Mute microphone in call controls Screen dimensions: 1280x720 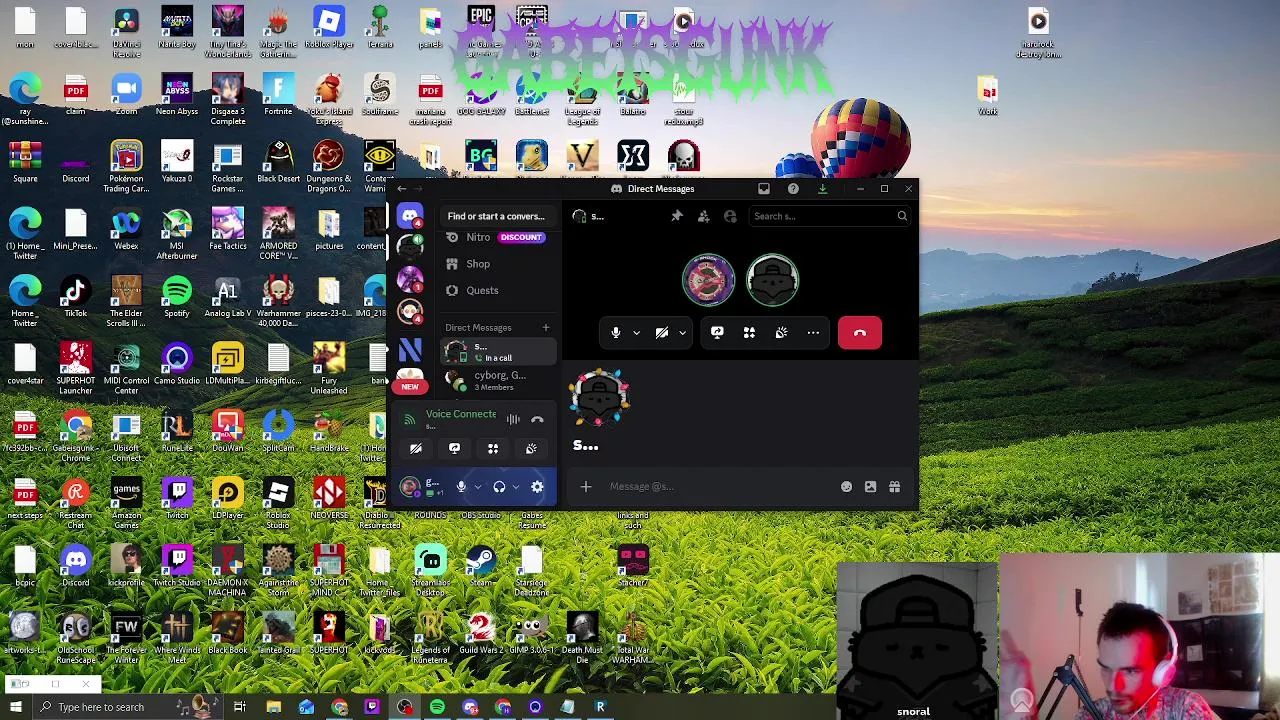616,333
